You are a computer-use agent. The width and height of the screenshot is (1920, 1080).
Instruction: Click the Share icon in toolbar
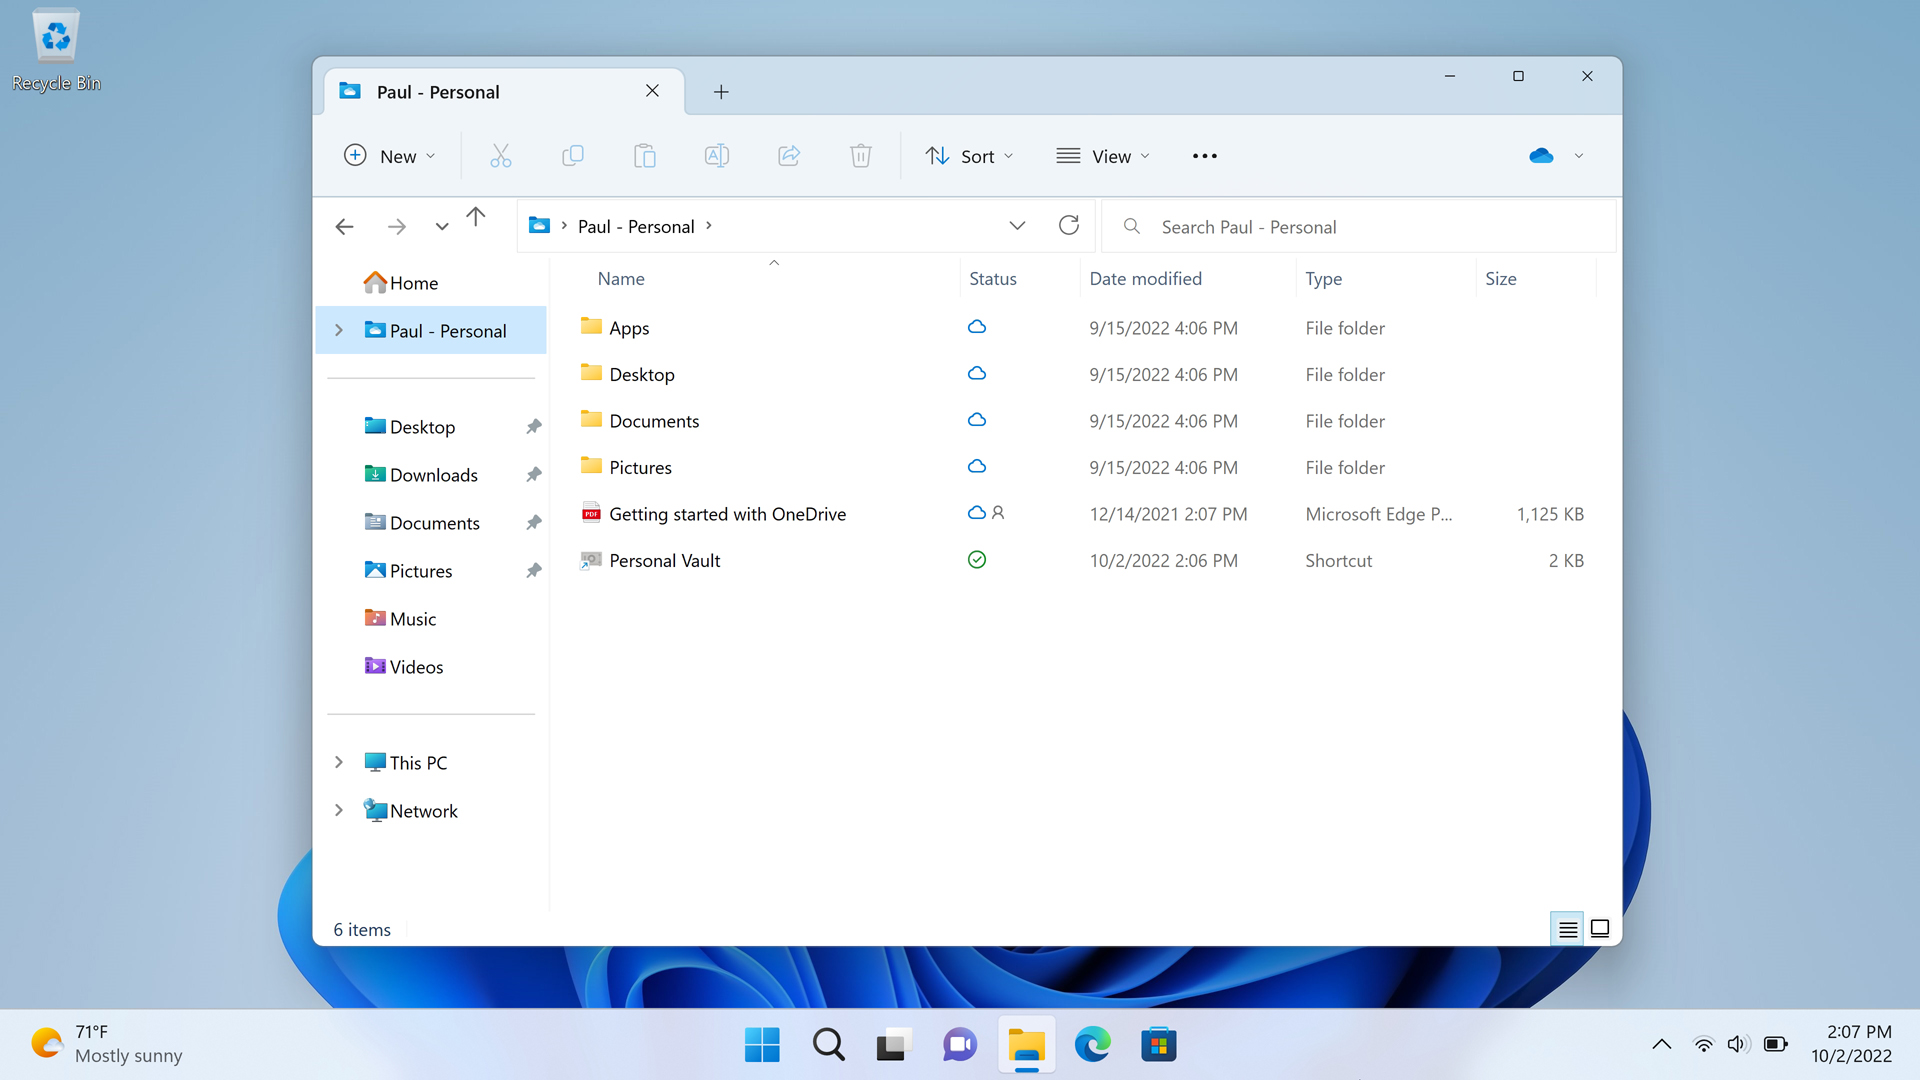coord(788,156)
